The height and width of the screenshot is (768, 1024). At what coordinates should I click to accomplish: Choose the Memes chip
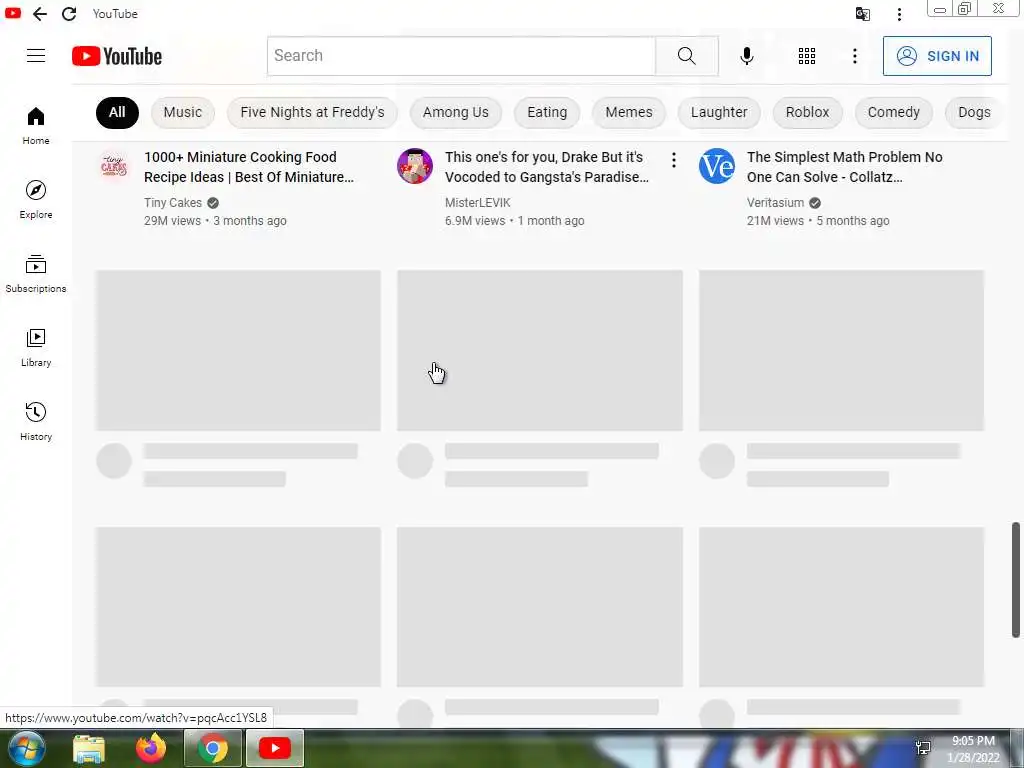click(x=629, y=112)
